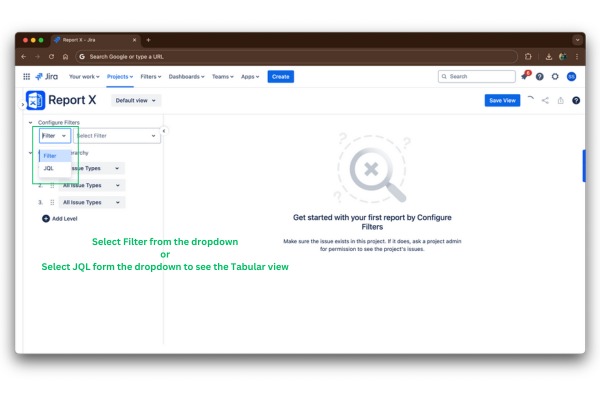Collapse the Hierarchy section

[x=30, y=153]
